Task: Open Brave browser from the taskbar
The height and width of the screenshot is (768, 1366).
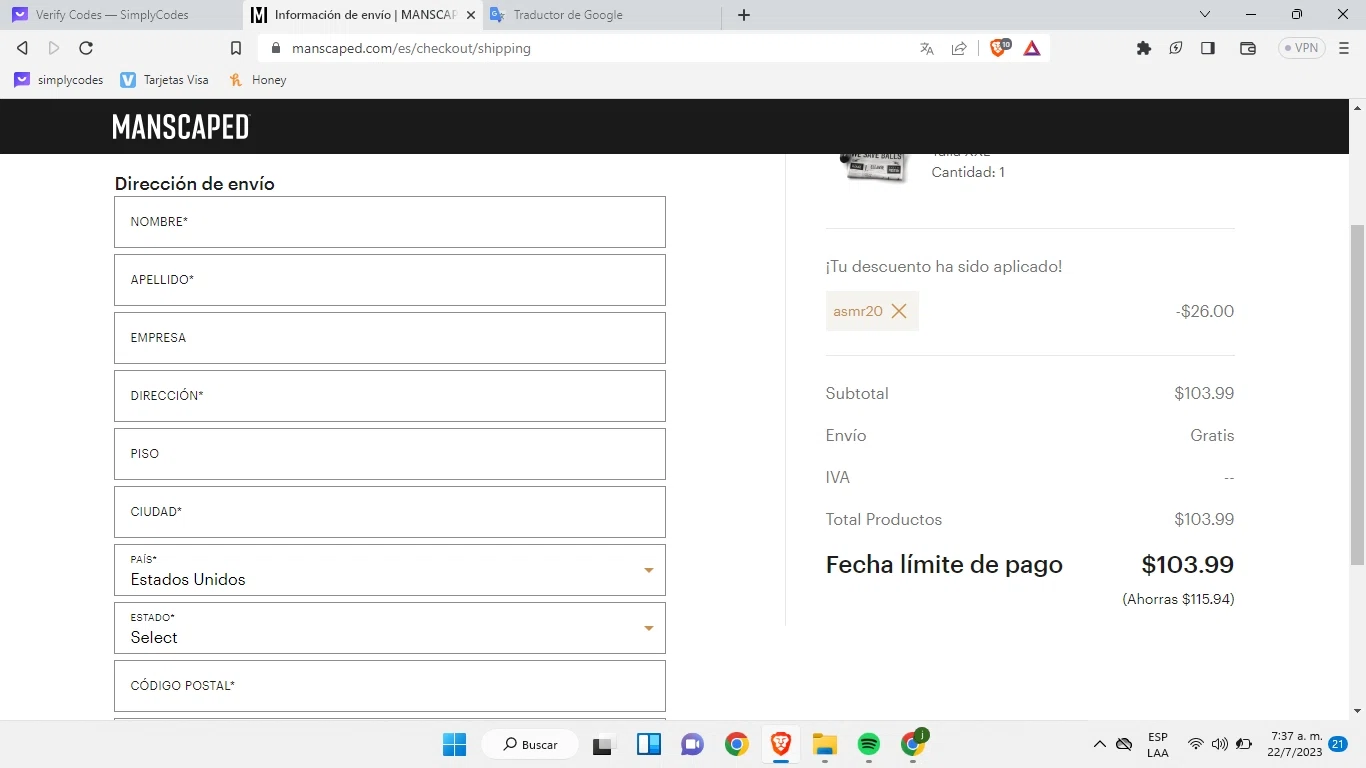Action: tap(781, 744)
